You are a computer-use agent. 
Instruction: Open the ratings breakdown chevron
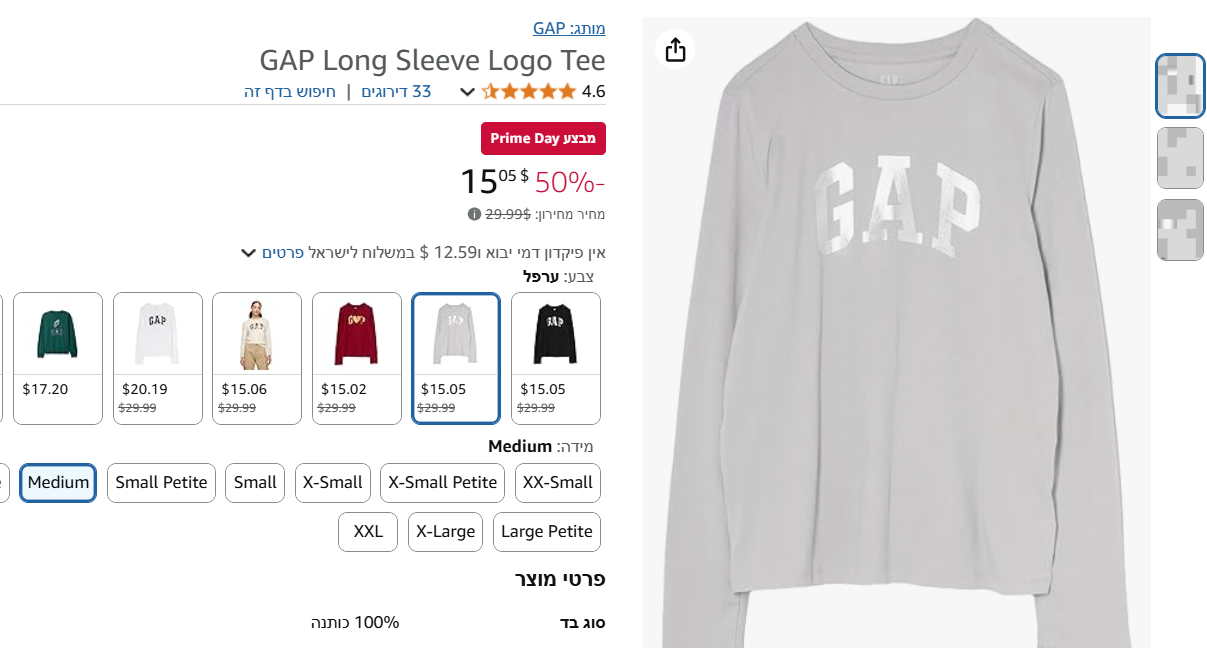point(467,92)
